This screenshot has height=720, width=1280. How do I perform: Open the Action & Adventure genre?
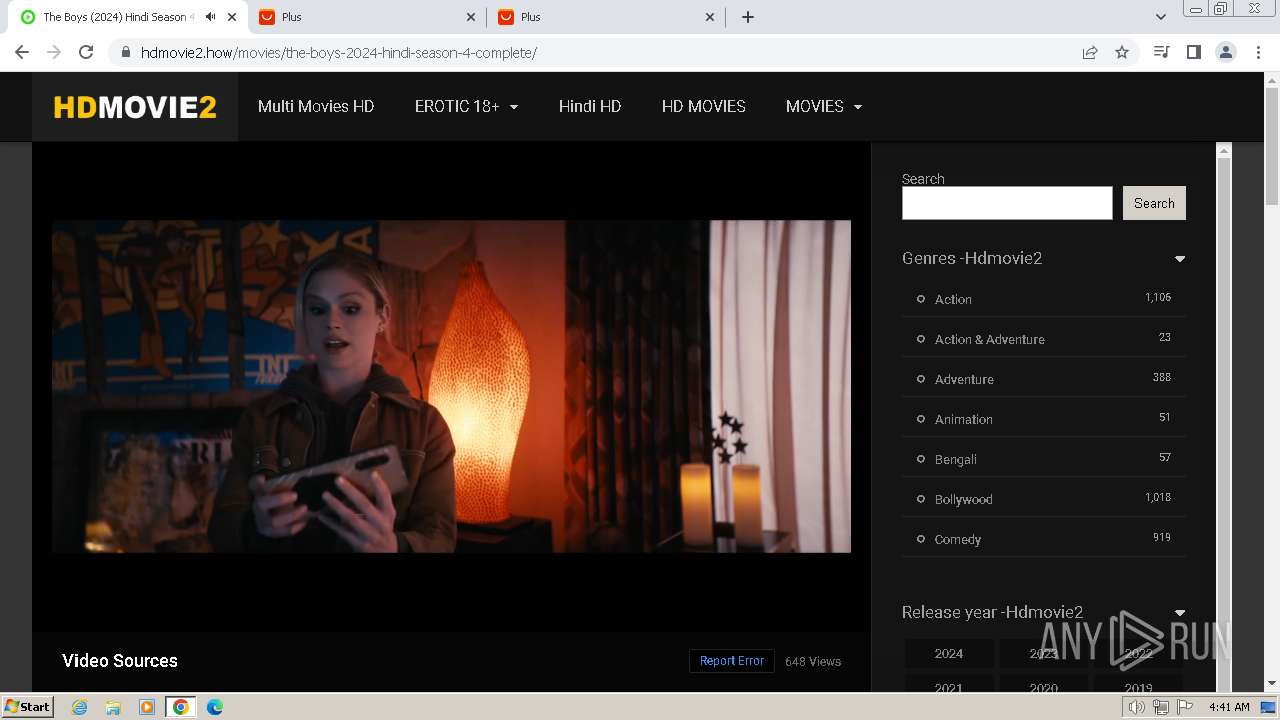990,339
